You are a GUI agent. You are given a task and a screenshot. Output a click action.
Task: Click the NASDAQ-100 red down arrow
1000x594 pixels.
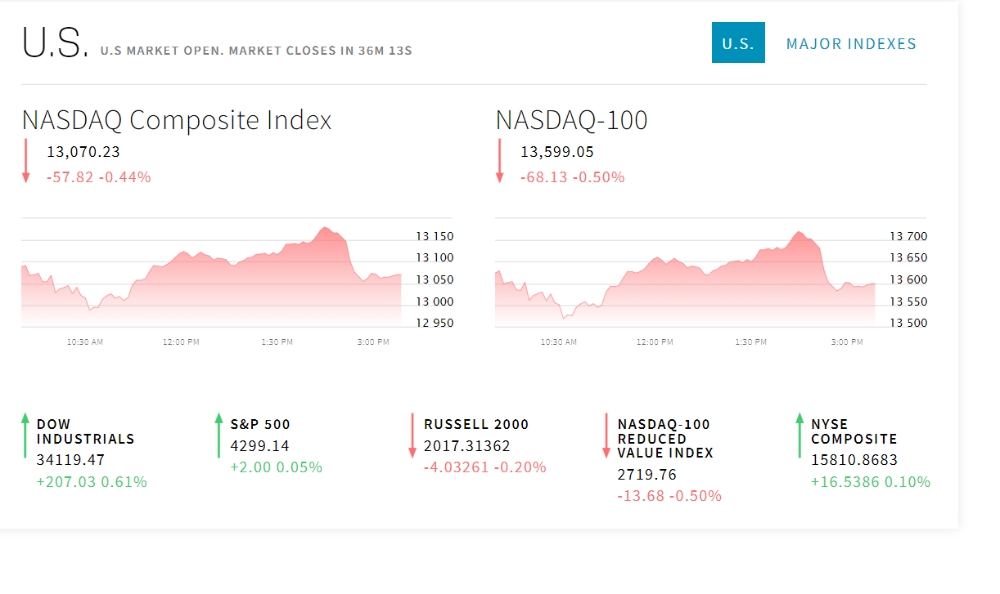tap(499, 161)
